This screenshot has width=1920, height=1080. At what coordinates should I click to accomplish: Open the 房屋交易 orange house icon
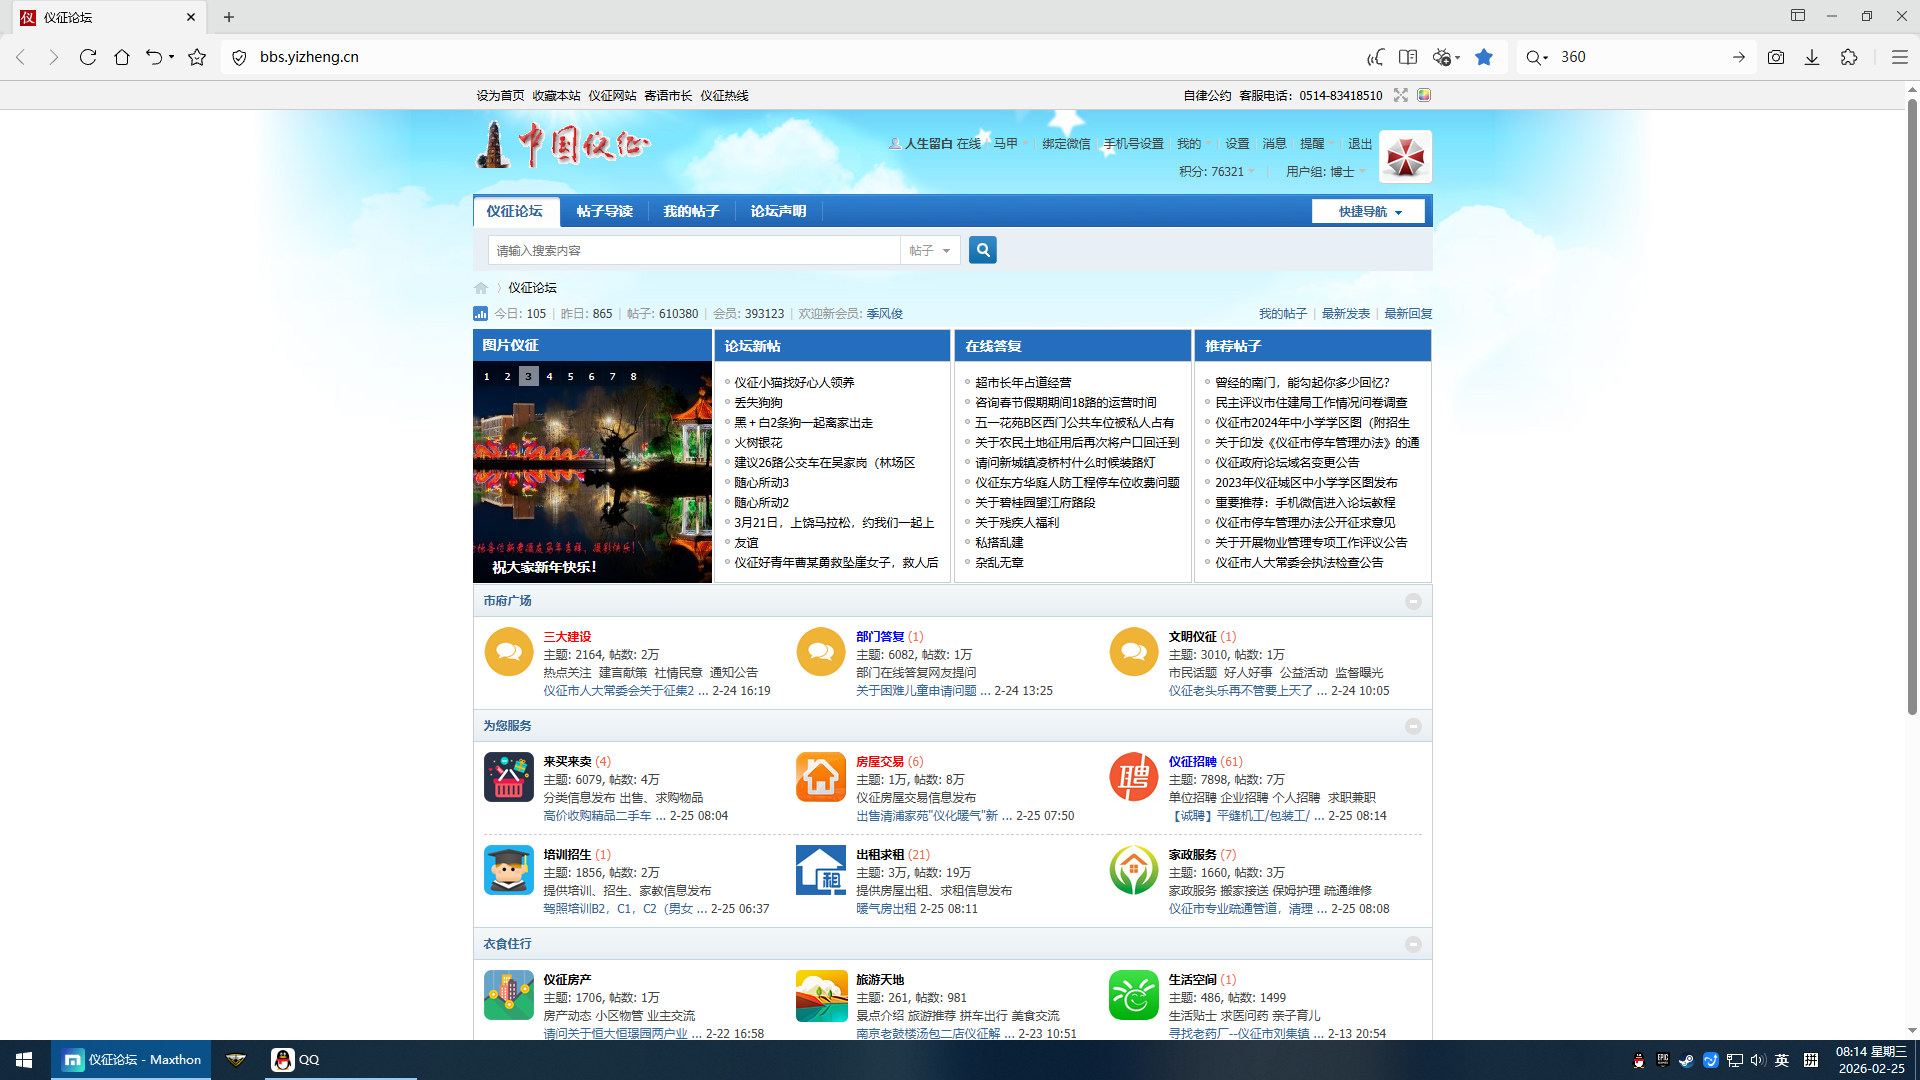tap(821, 777)
